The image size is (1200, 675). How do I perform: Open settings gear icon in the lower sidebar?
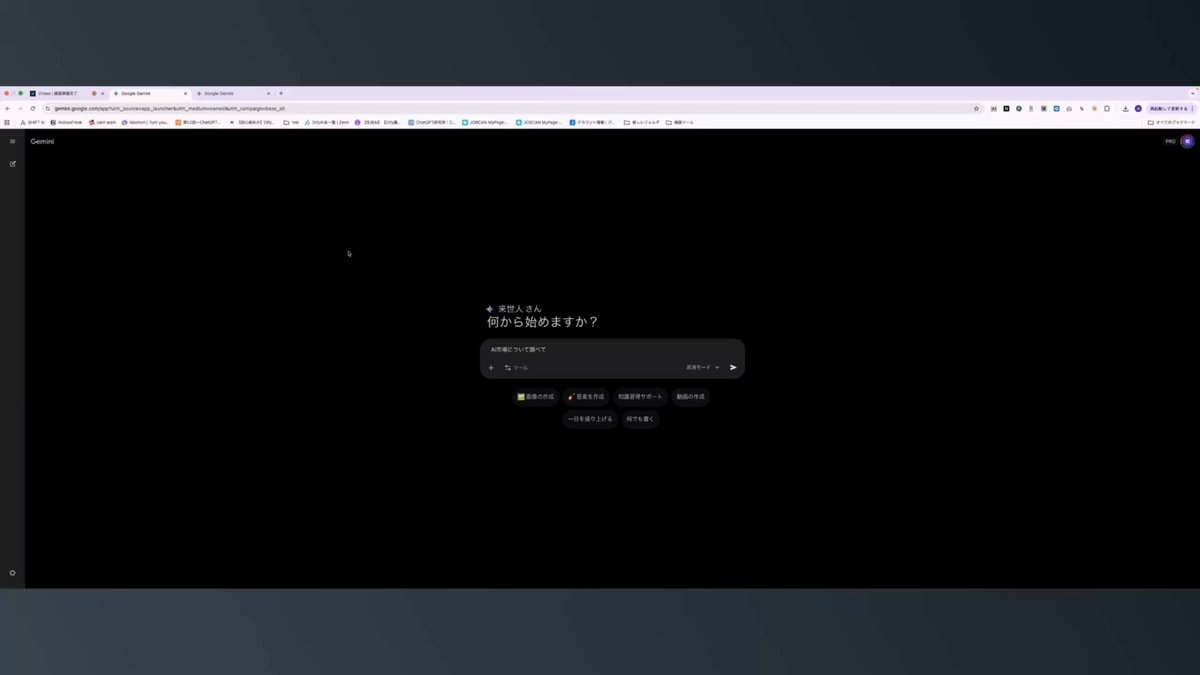12,573
